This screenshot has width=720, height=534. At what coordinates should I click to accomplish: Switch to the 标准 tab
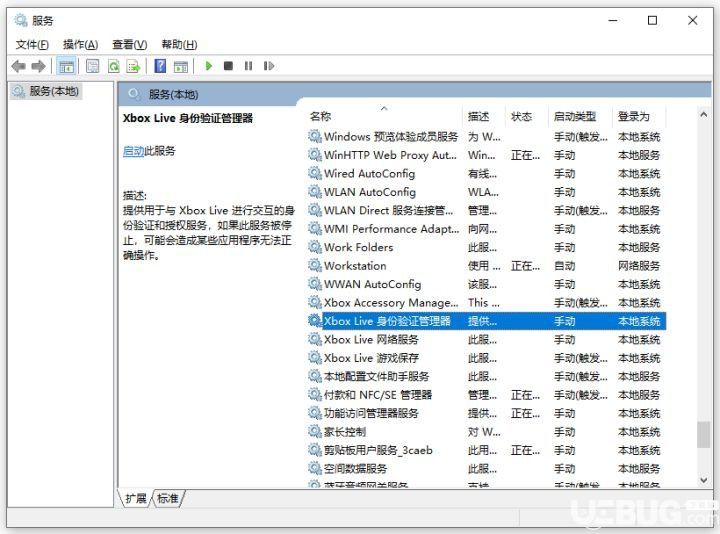(168, 499)
